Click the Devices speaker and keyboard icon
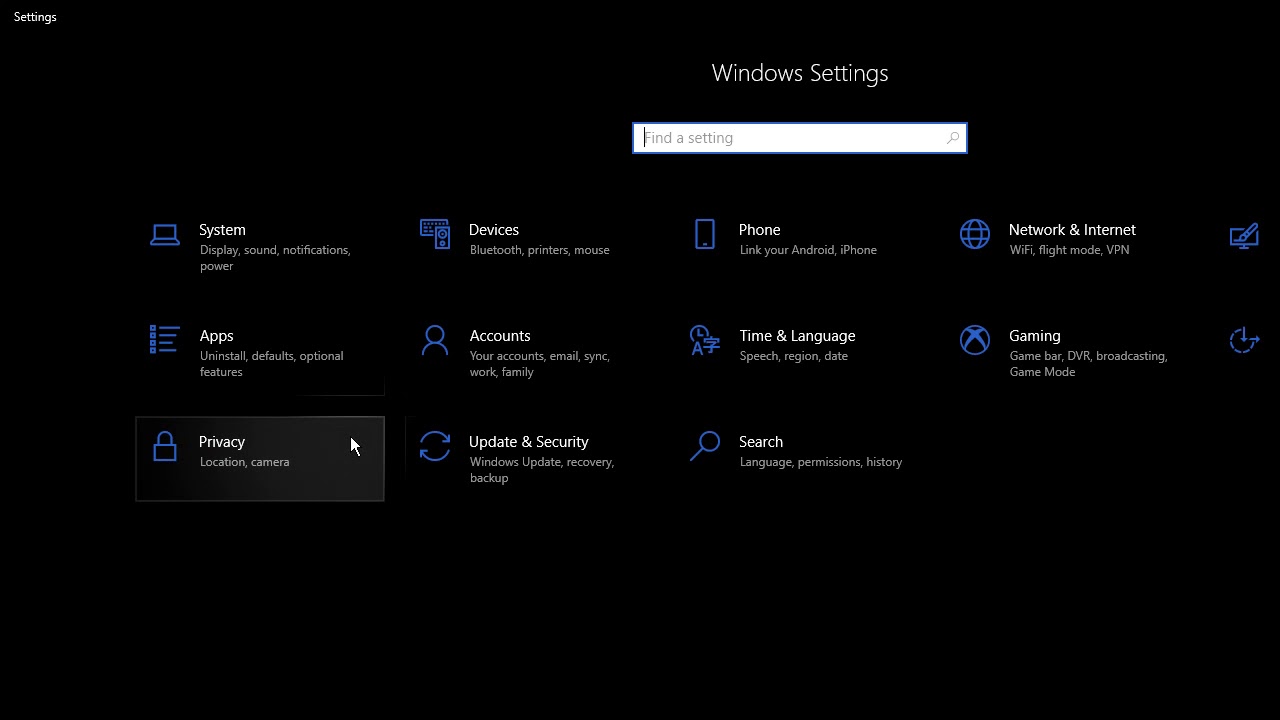Viewport: 1280px width, 720px height. tap(435, 235)
